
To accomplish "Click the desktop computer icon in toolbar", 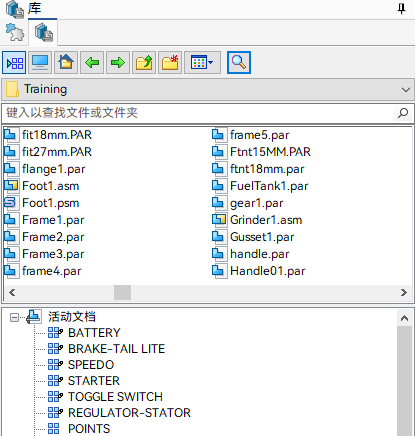I will [40, 63].
